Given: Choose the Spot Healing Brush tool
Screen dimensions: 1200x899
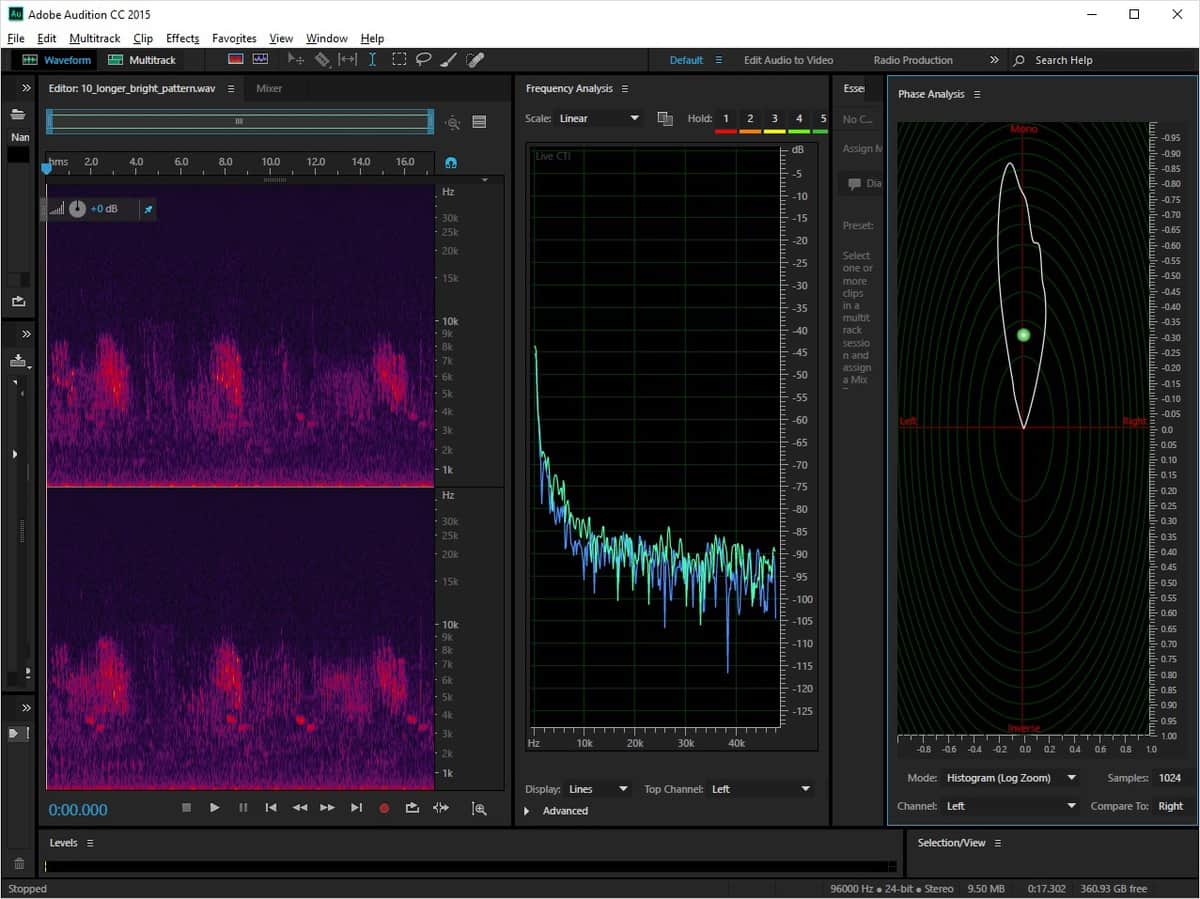Looking at the screenshot, I should 475,60.
